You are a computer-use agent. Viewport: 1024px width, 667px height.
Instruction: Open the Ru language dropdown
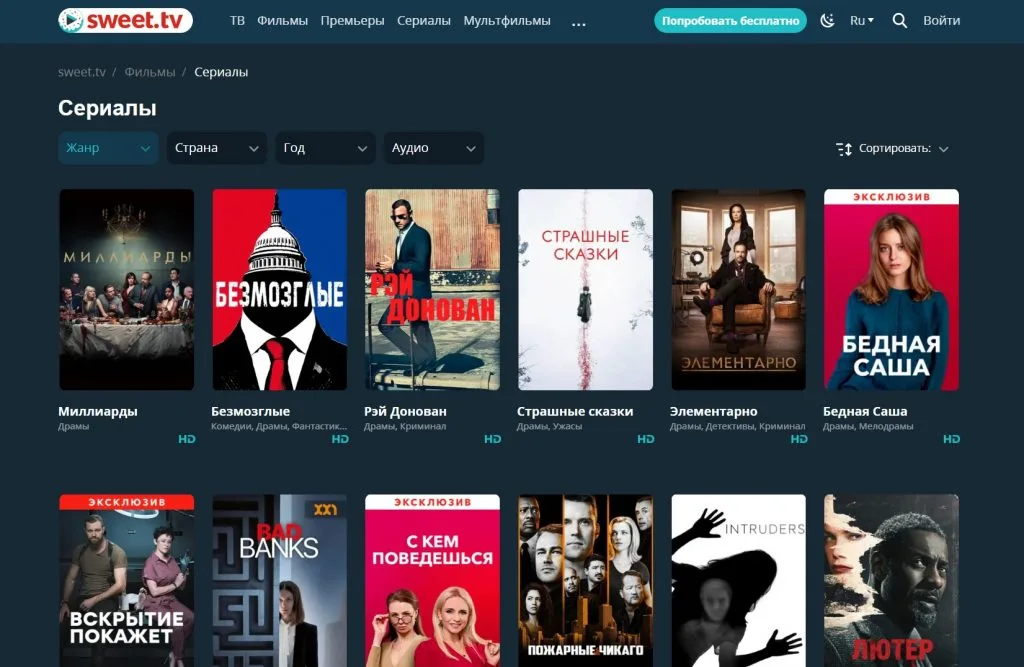(860, 19)
